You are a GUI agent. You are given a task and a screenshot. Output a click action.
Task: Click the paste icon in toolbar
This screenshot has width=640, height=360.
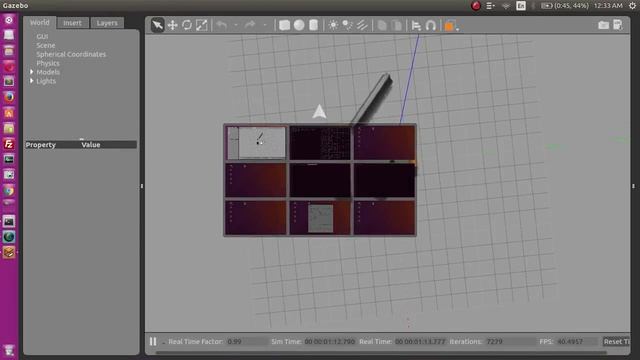tap(396, 25)
